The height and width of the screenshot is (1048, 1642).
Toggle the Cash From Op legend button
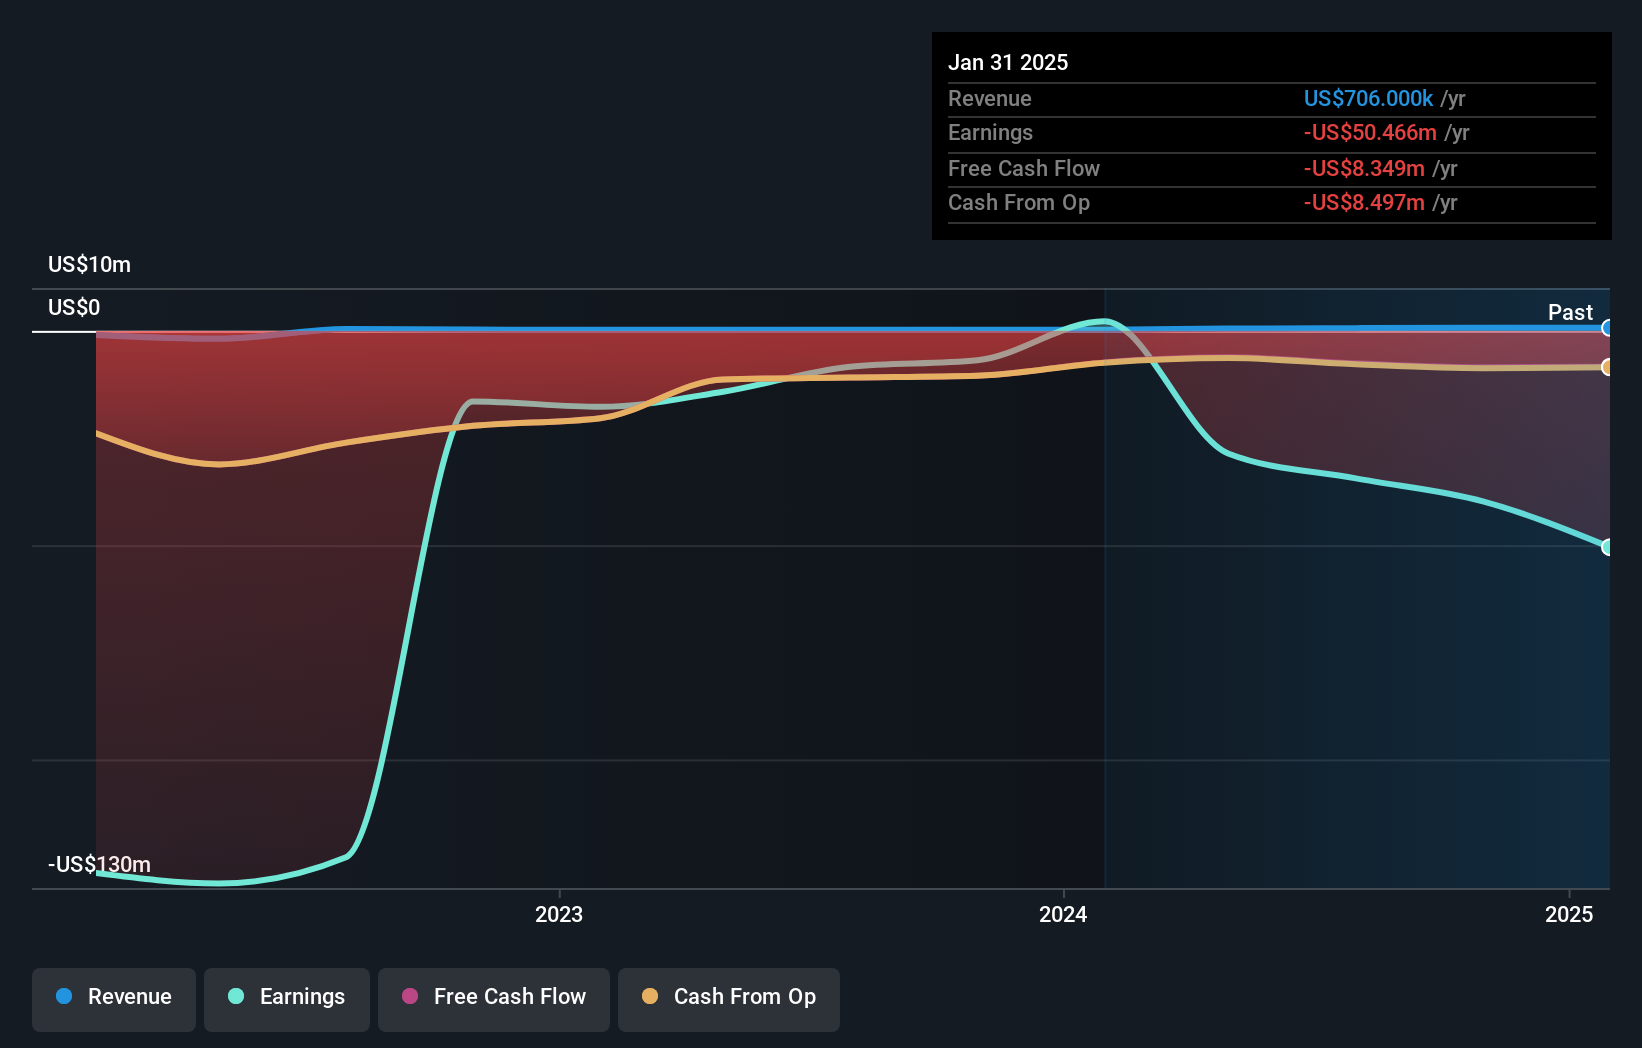(729, 999)
